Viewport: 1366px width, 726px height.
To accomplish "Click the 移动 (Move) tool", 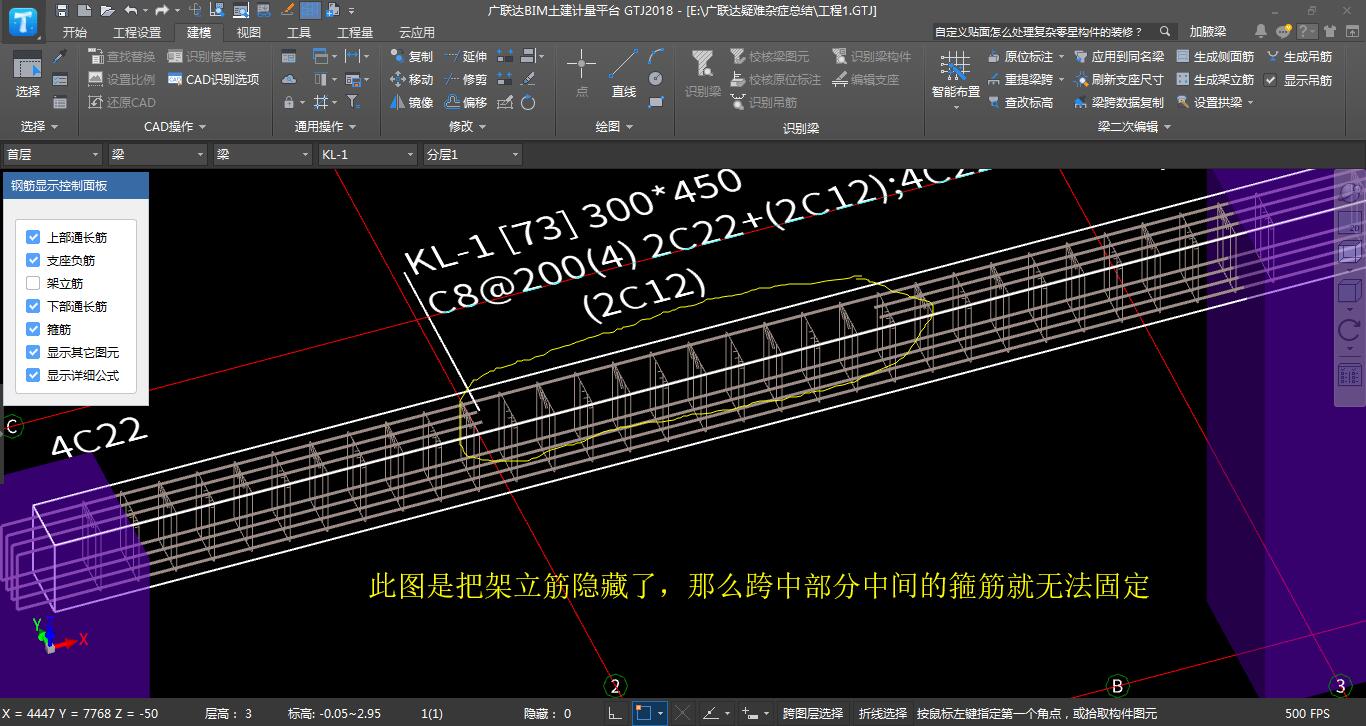I will 412,79.
